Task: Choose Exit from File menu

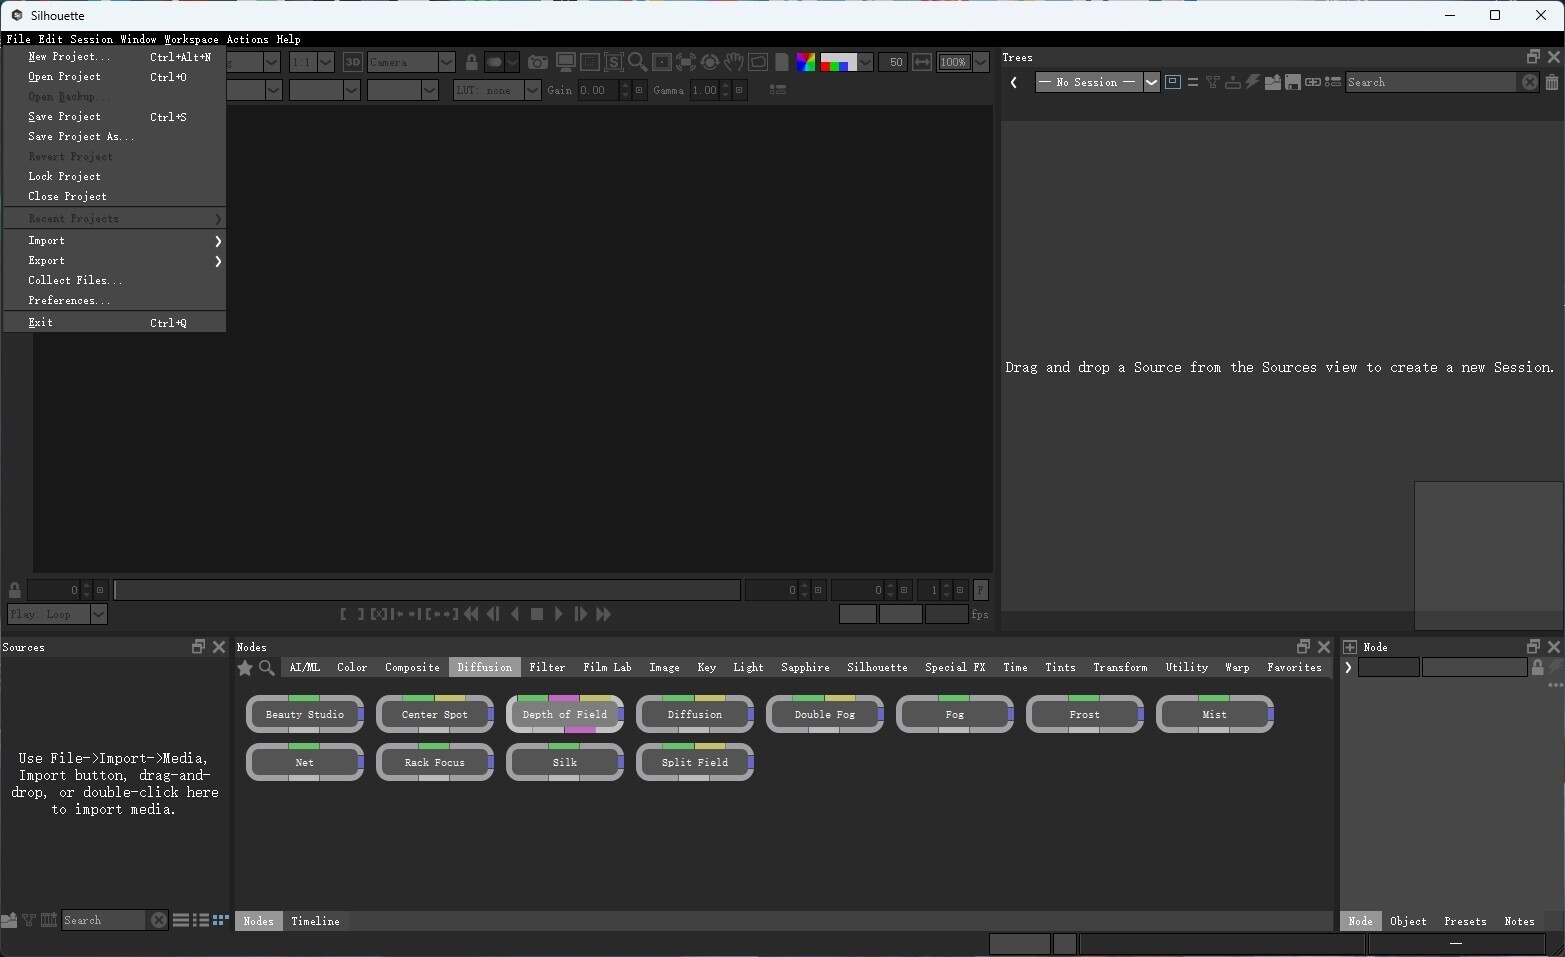Action: click(x=114, y=323)
